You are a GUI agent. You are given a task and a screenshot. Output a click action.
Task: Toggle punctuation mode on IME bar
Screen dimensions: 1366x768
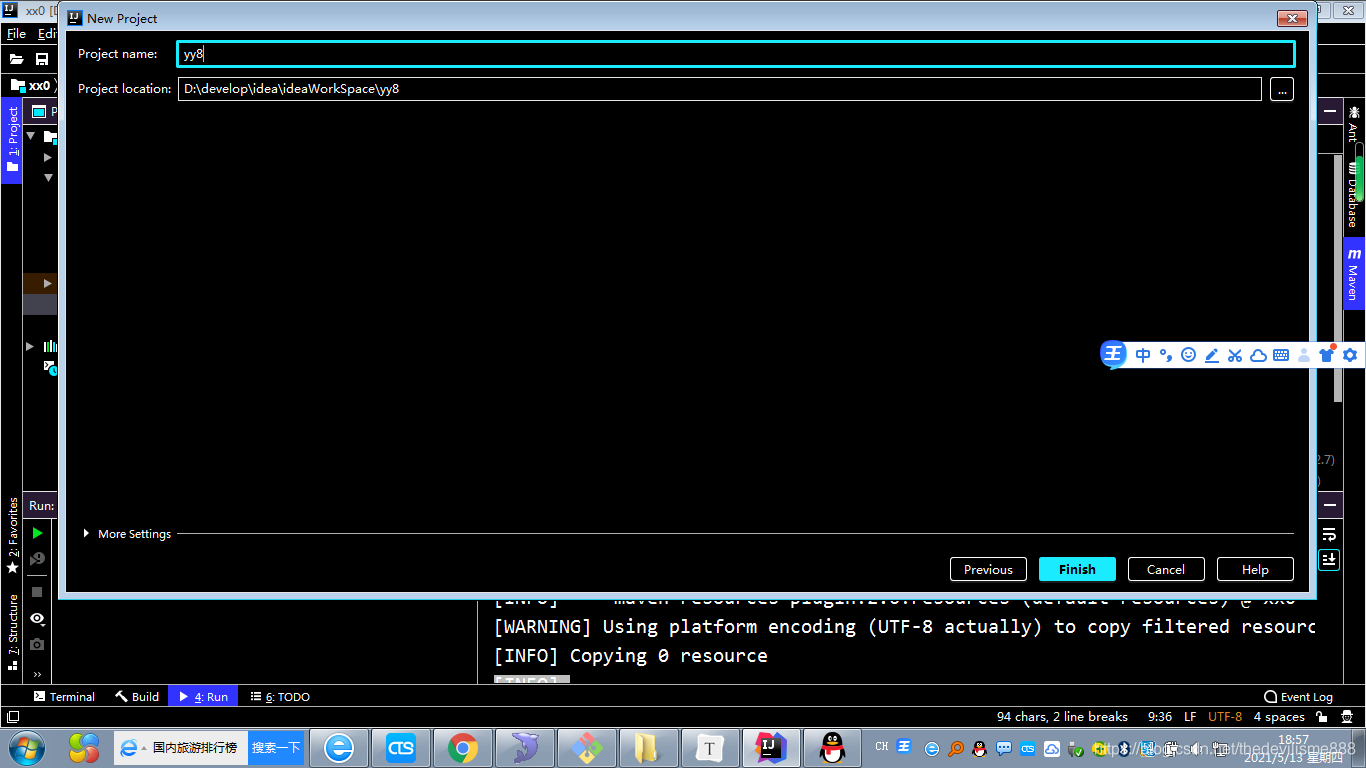pyautogui.click(x=1166, y=355)
